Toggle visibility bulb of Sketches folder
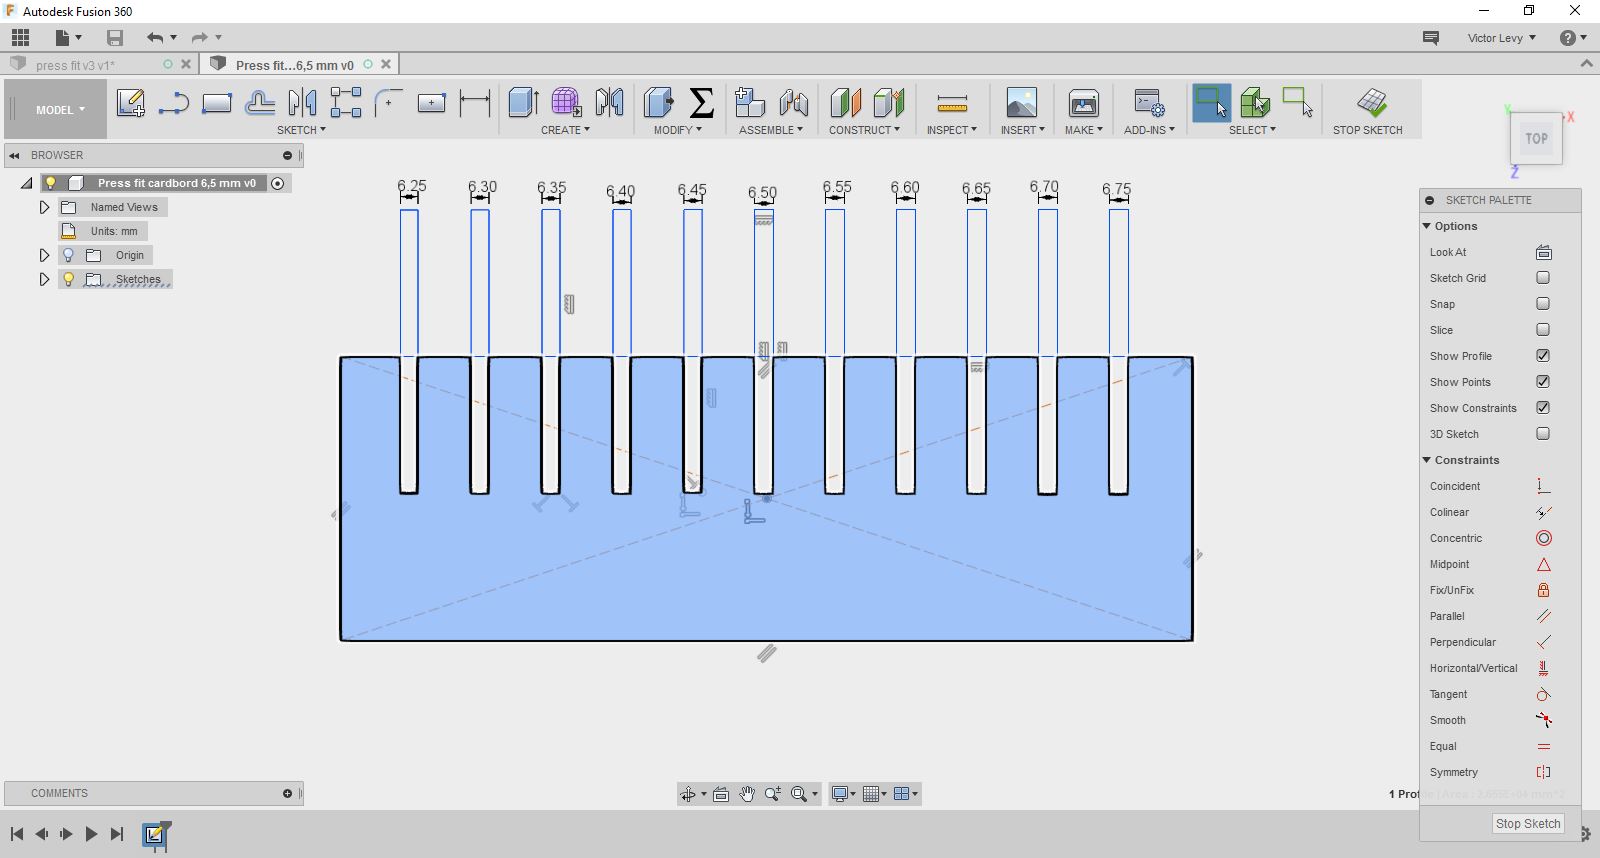 point(69,279)
